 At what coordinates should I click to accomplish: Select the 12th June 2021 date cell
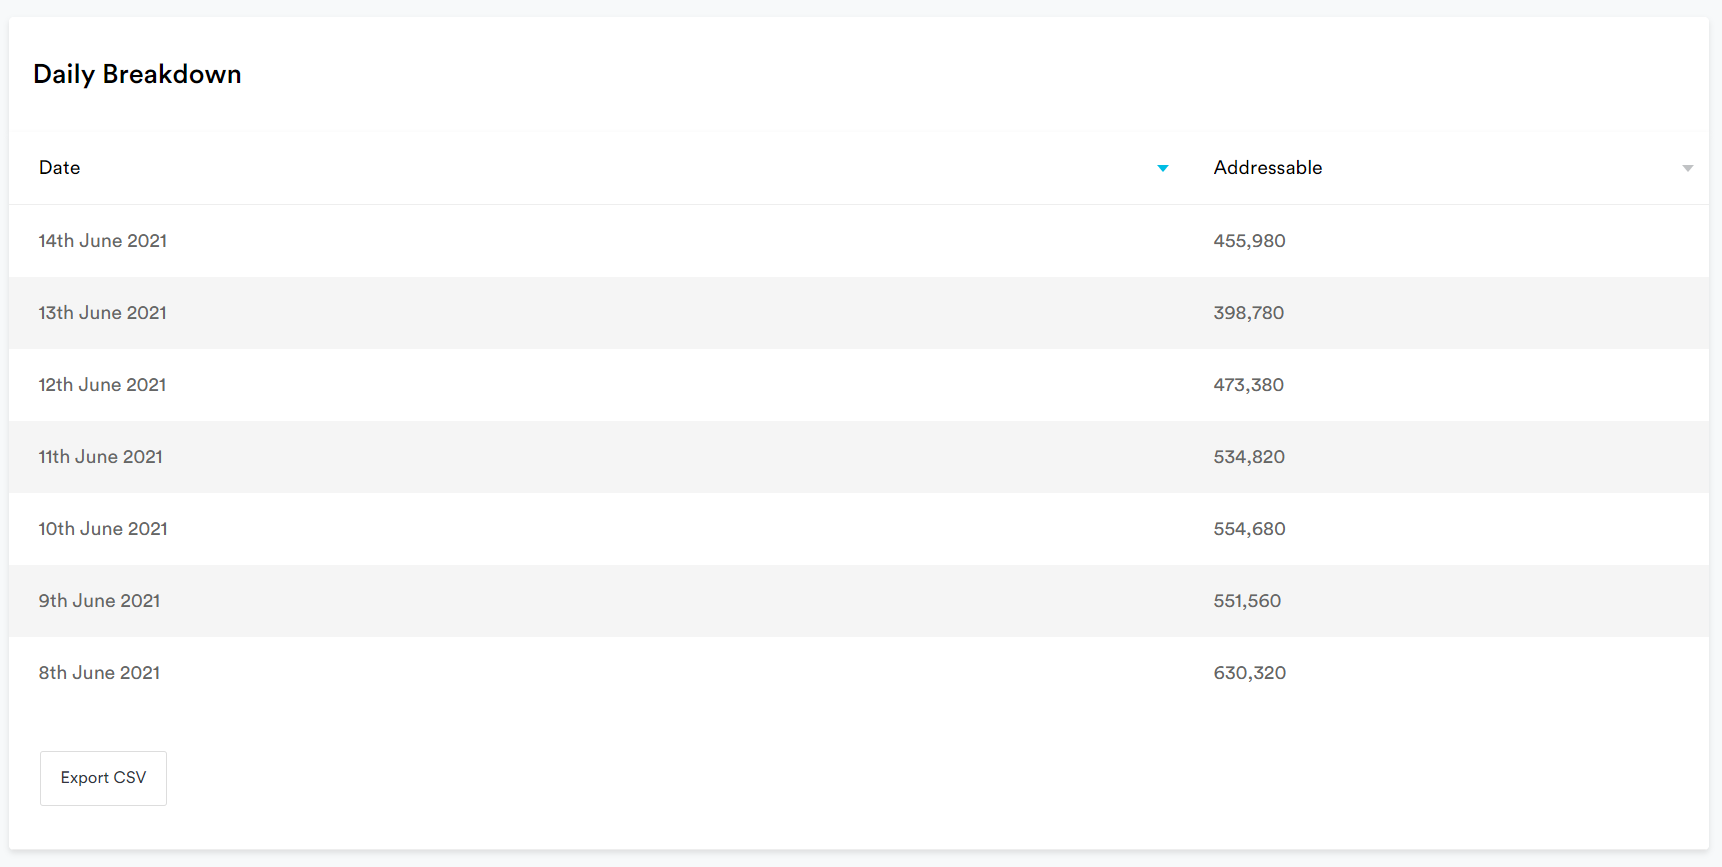[x=102, y=385]
